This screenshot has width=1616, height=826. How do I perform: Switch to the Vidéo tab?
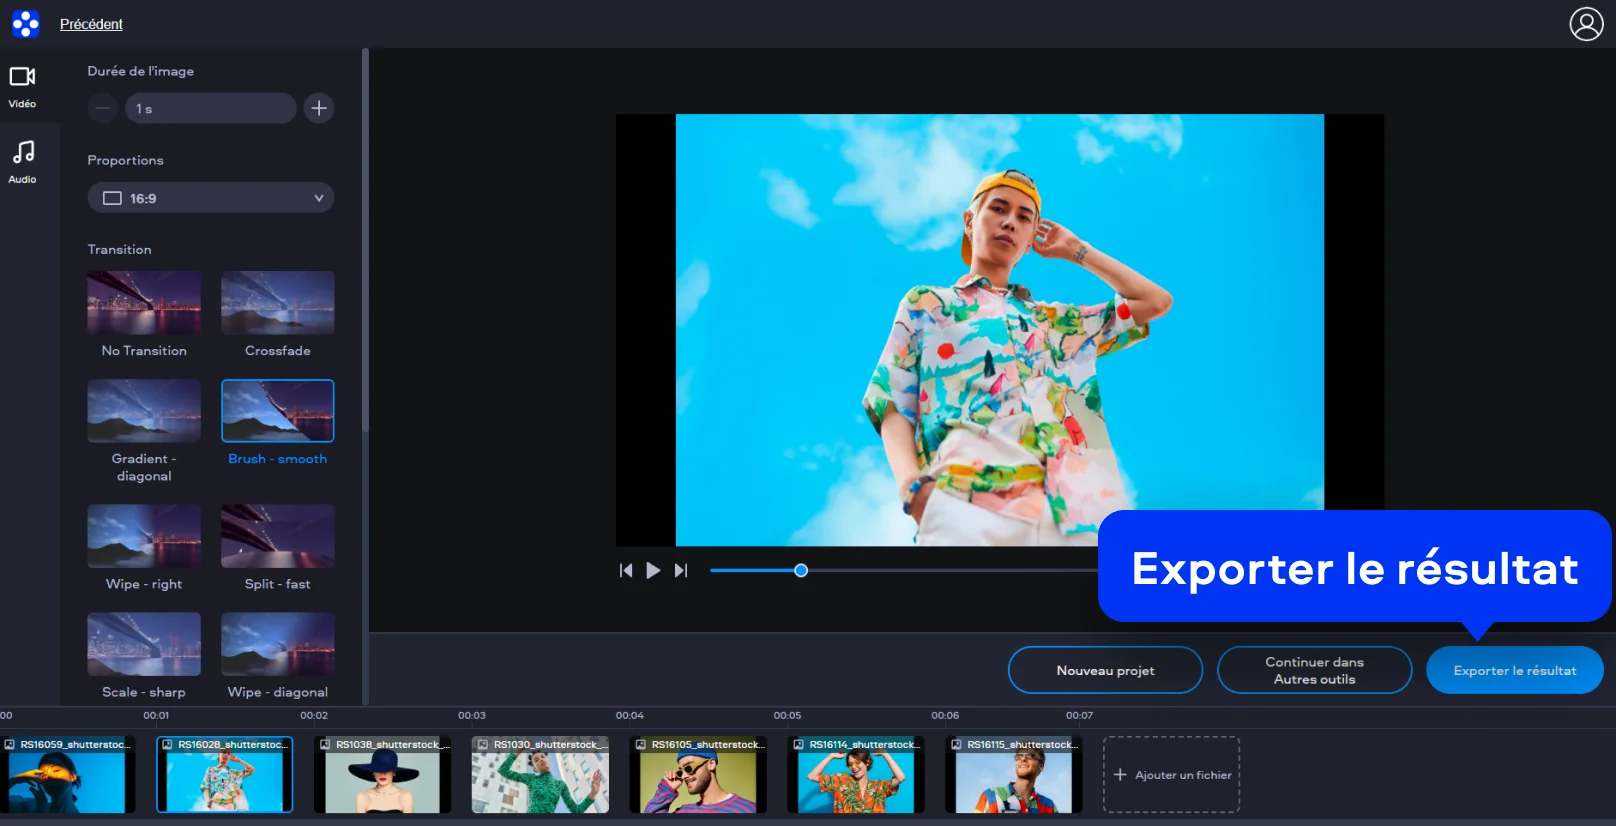(x=23, y=86)
